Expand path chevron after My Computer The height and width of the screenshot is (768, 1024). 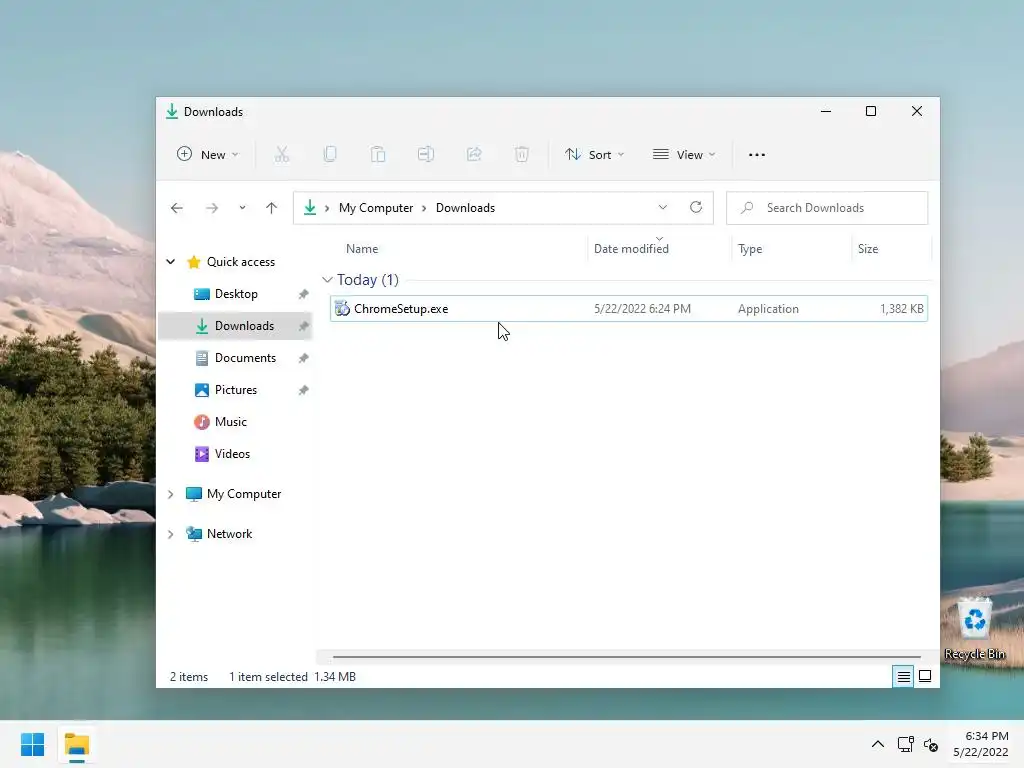pyautogui.click(x=424, y=208)
